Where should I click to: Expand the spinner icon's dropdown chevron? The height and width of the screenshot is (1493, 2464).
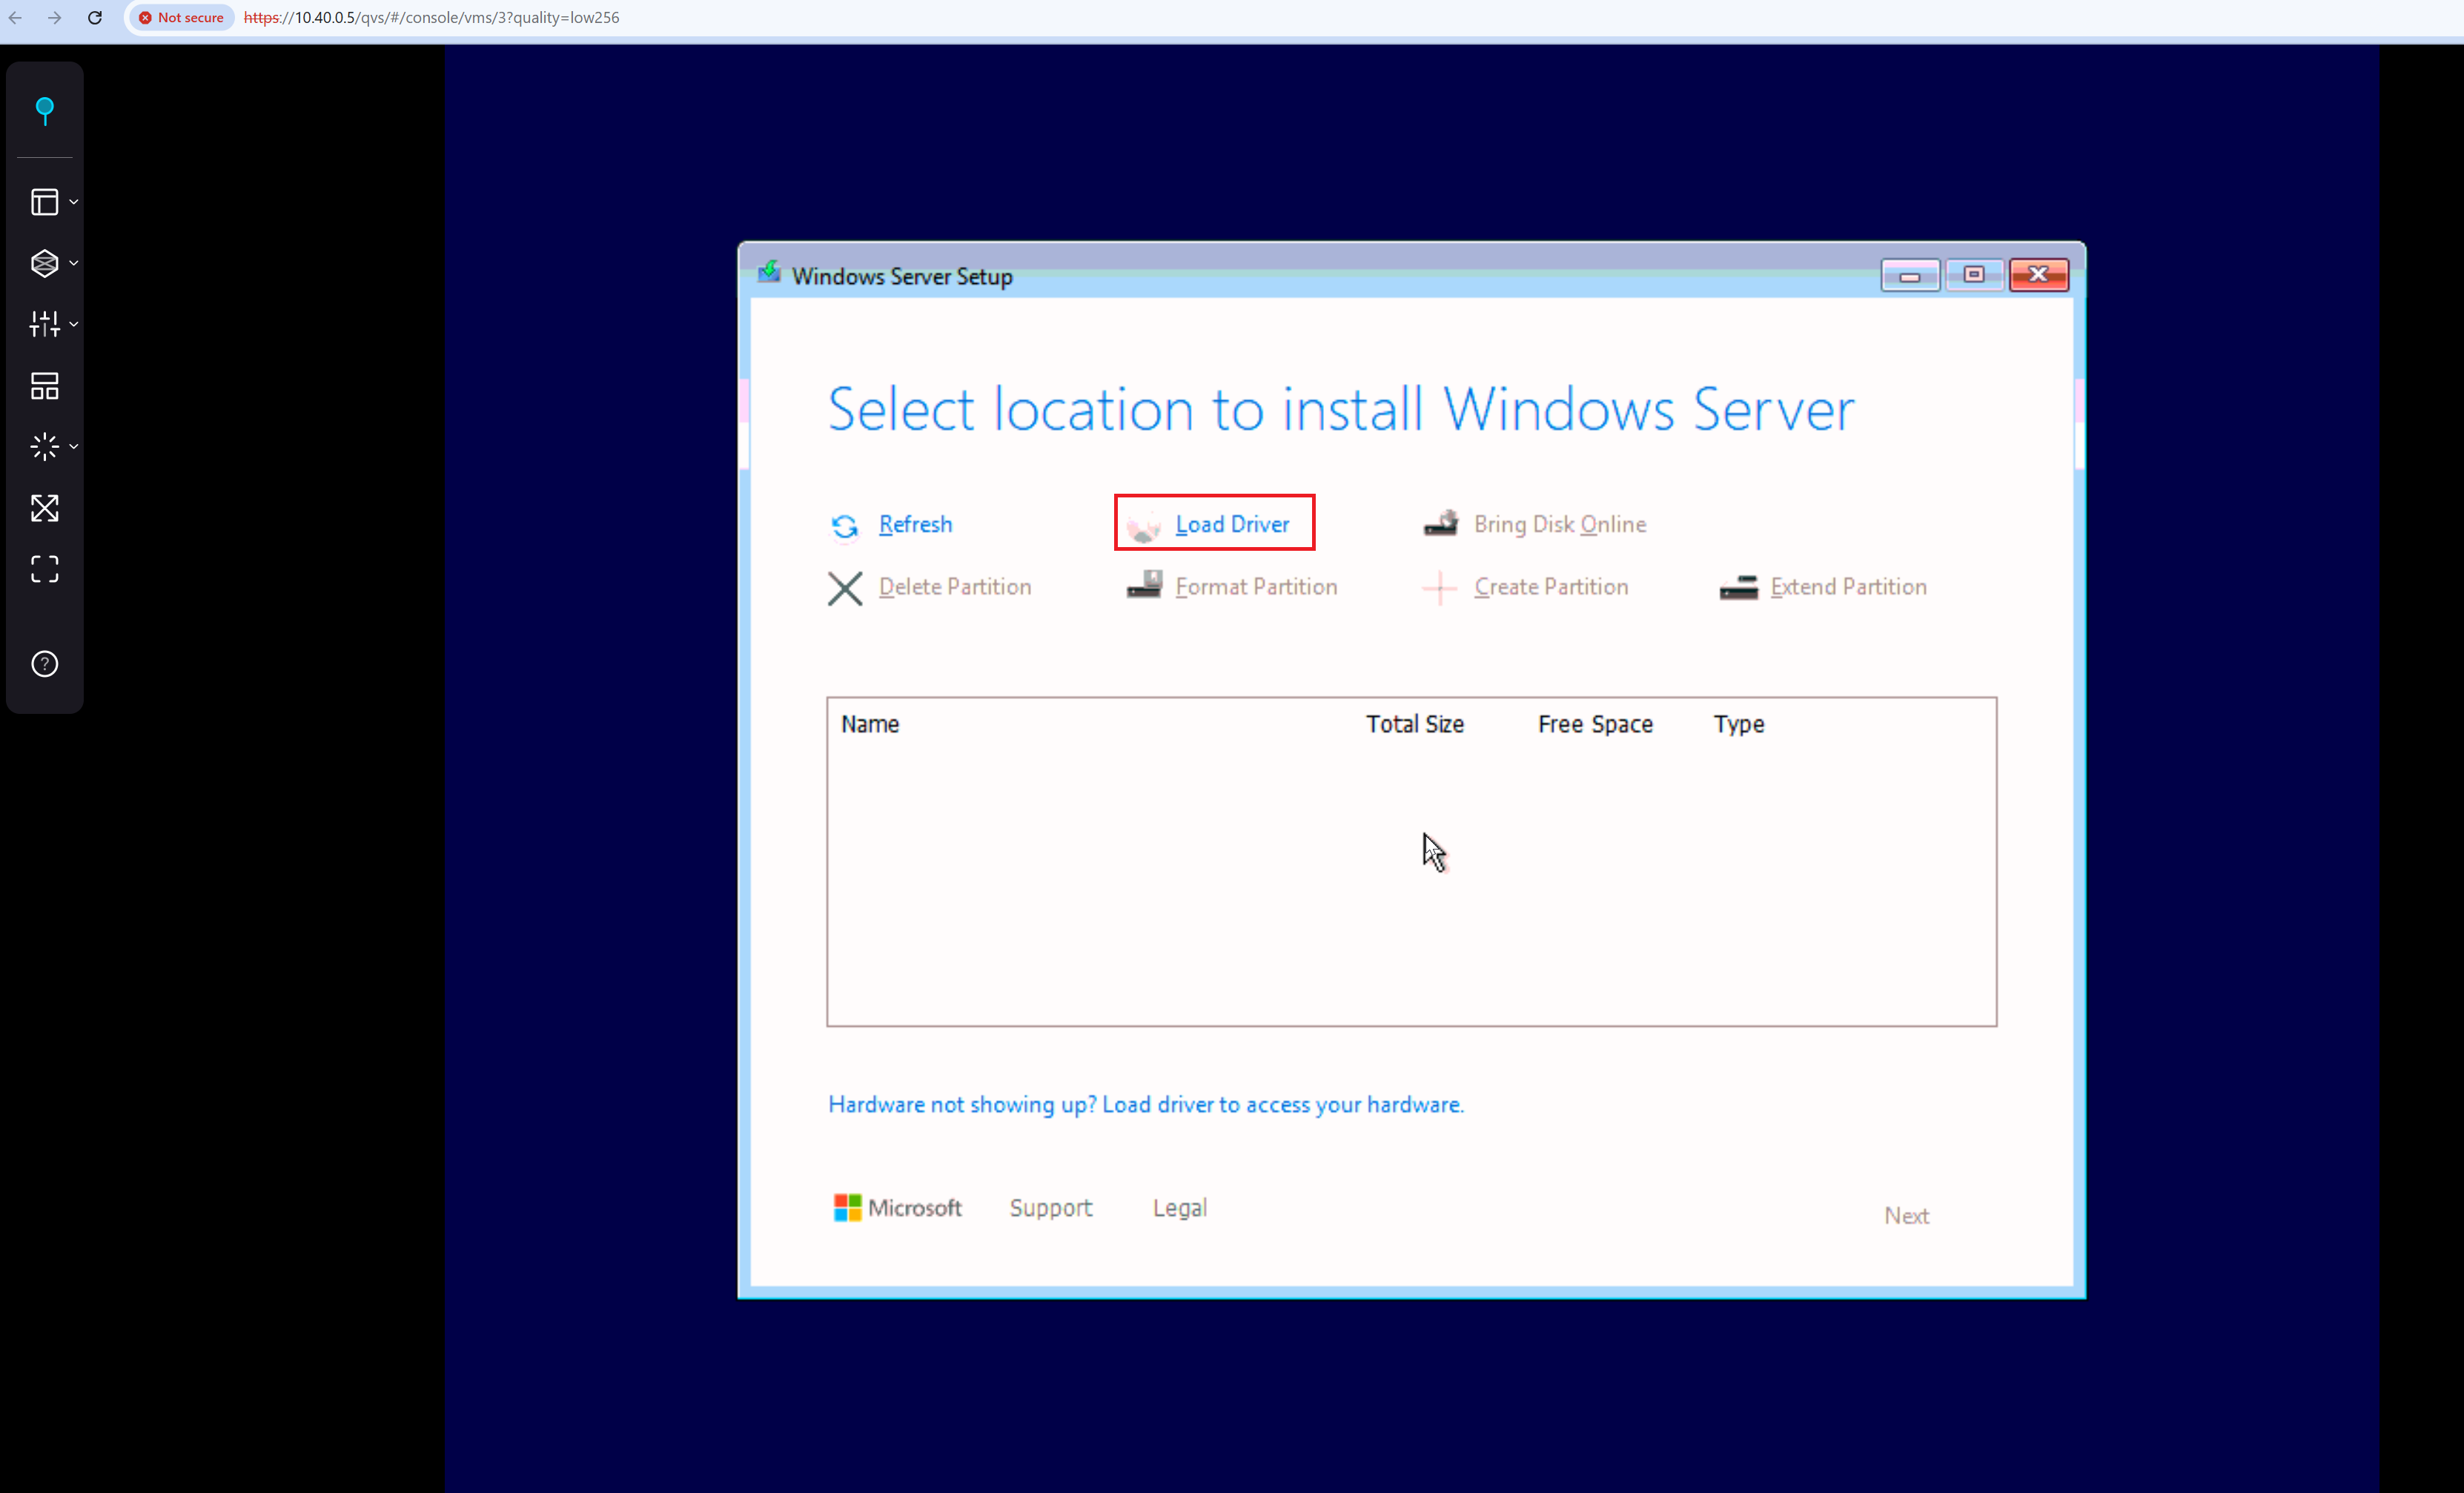coord(73,446)
